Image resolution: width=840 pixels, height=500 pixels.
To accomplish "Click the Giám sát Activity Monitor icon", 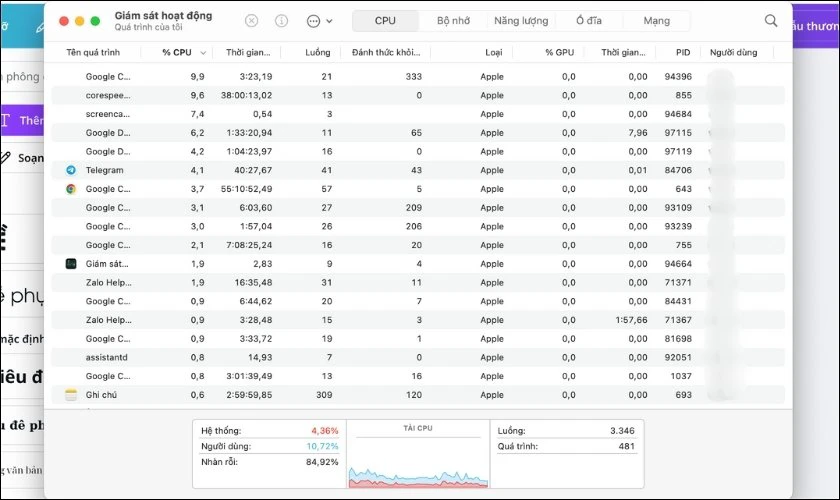I will (71, 264).
